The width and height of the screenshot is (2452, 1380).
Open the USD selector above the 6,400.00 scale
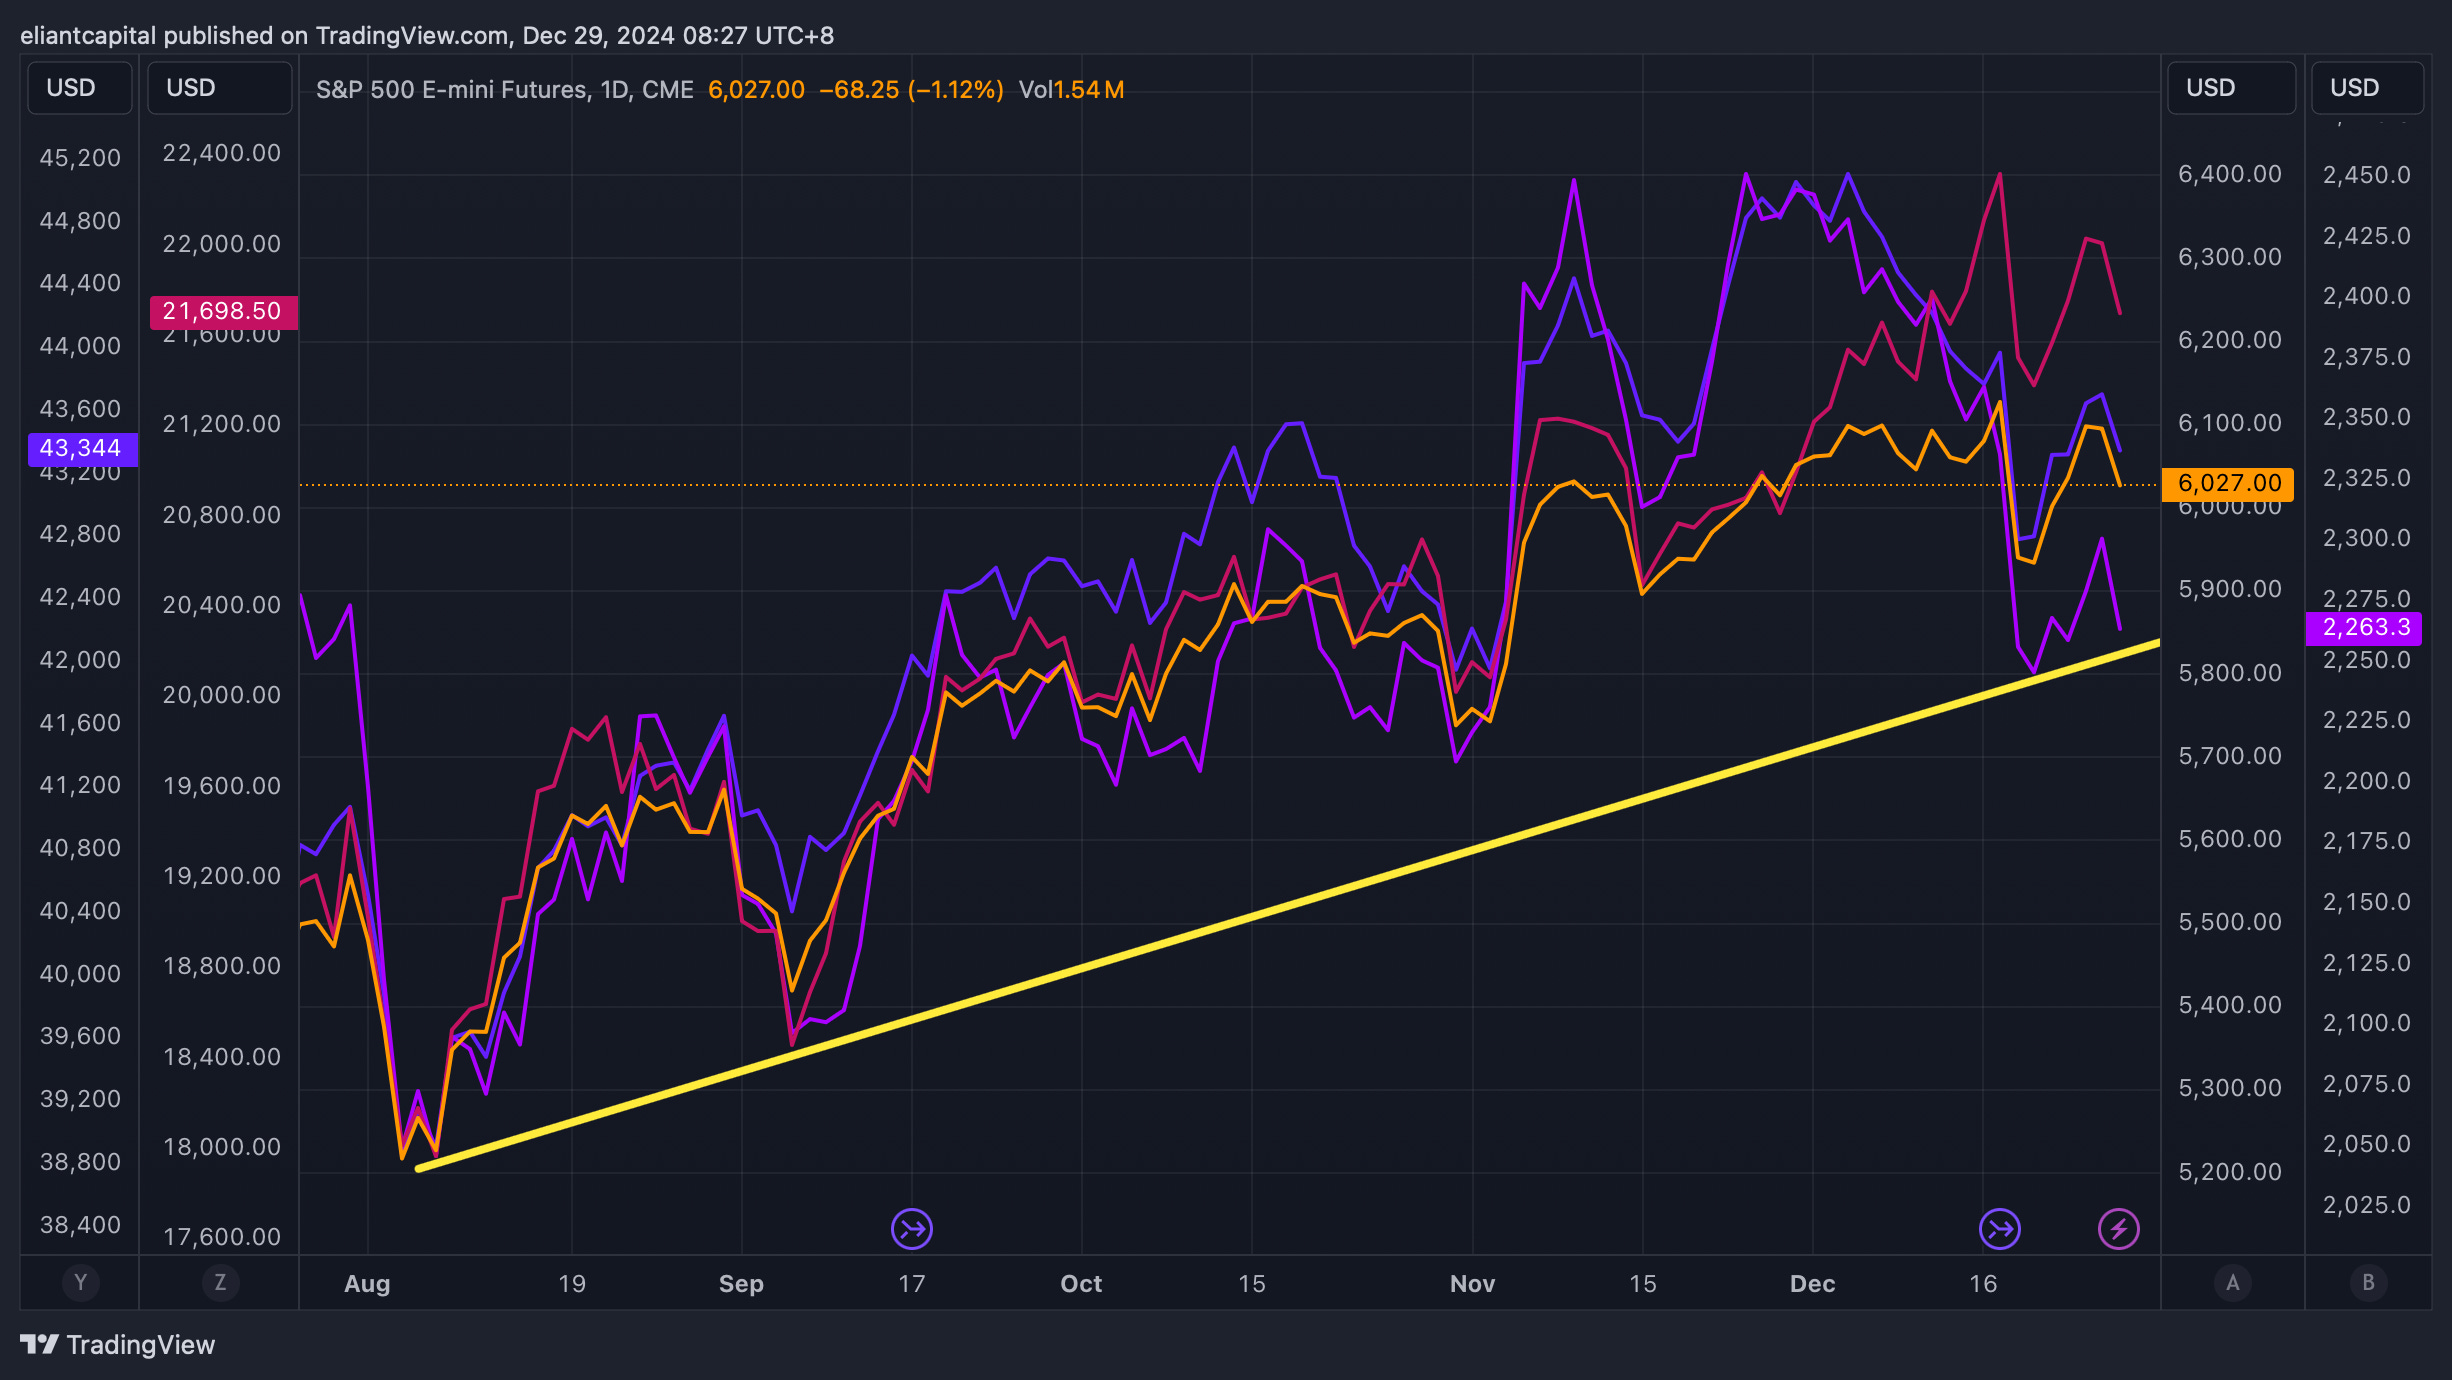pyautogui.click(x=2230, y=88)
